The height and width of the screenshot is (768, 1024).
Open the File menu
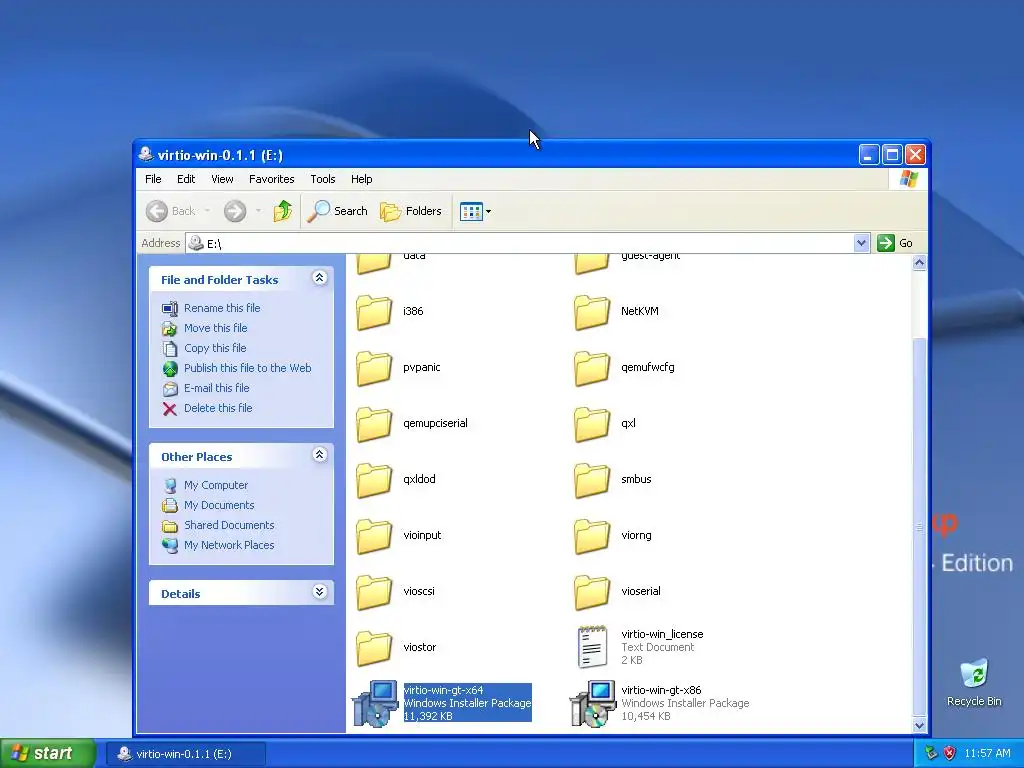(x=153, y=179)
